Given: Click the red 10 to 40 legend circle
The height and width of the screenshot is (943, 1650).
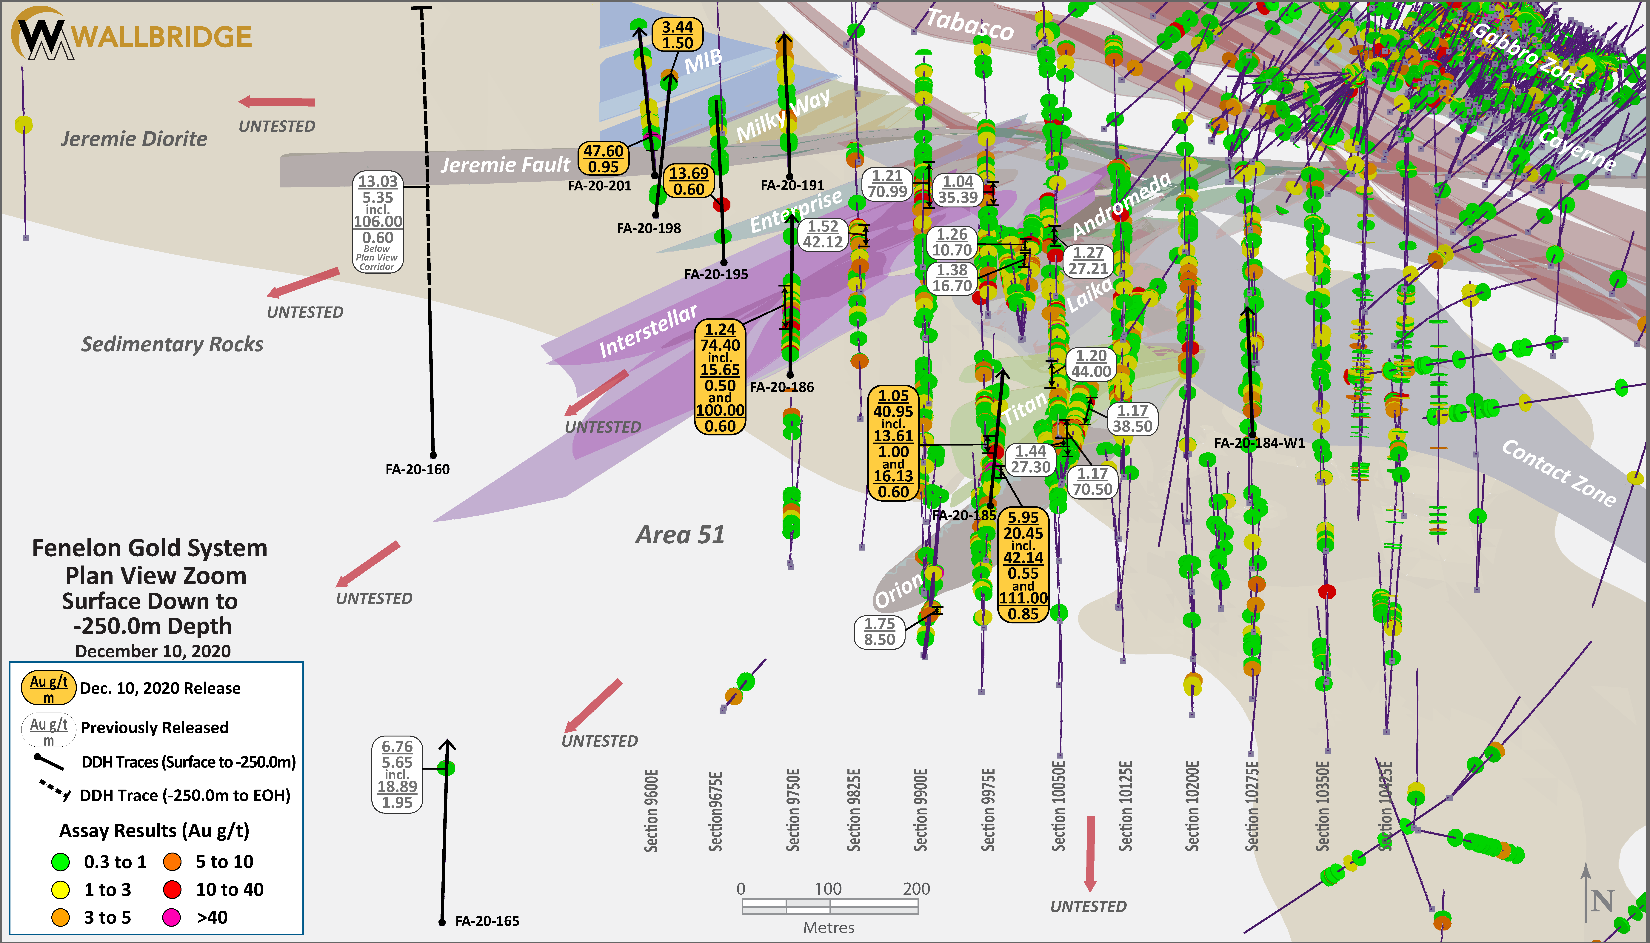Looking at the screenshot, I should tap(172, 890).
